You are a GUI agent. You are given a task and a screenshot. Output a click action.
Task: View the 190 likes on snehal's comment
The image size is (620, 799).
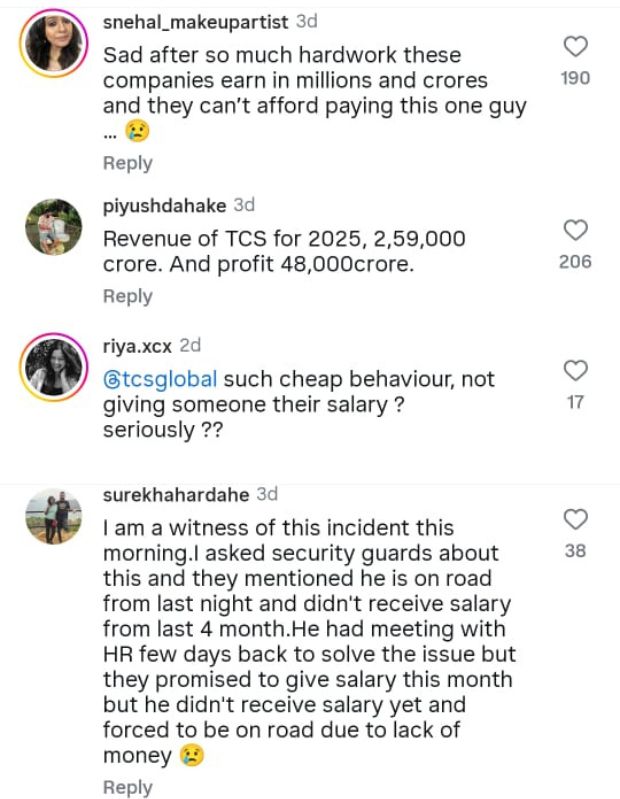tap(575, 78)
